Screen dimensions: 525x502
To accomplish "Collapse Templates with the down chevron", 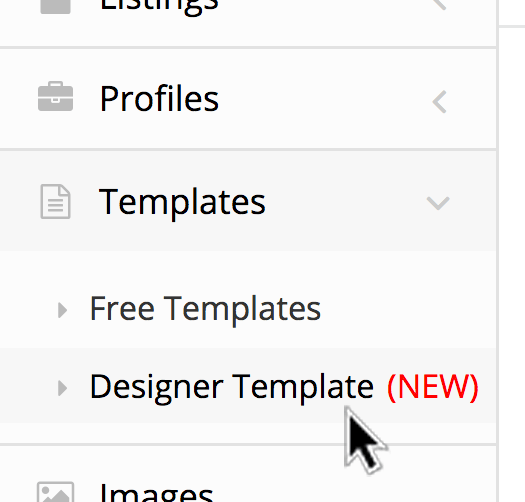I will tap(438, 203).
